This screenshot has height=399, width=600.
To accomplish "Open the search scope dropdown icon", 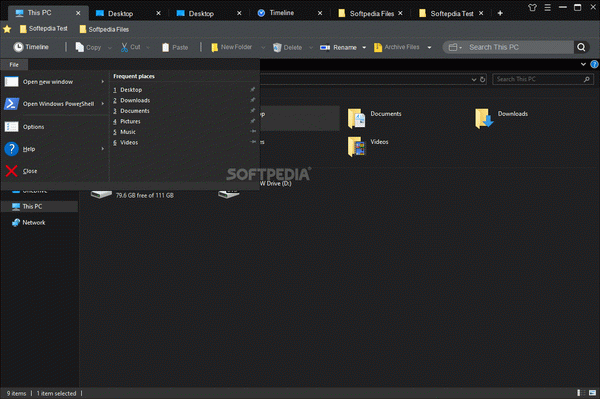I will (x=455, y=47).
